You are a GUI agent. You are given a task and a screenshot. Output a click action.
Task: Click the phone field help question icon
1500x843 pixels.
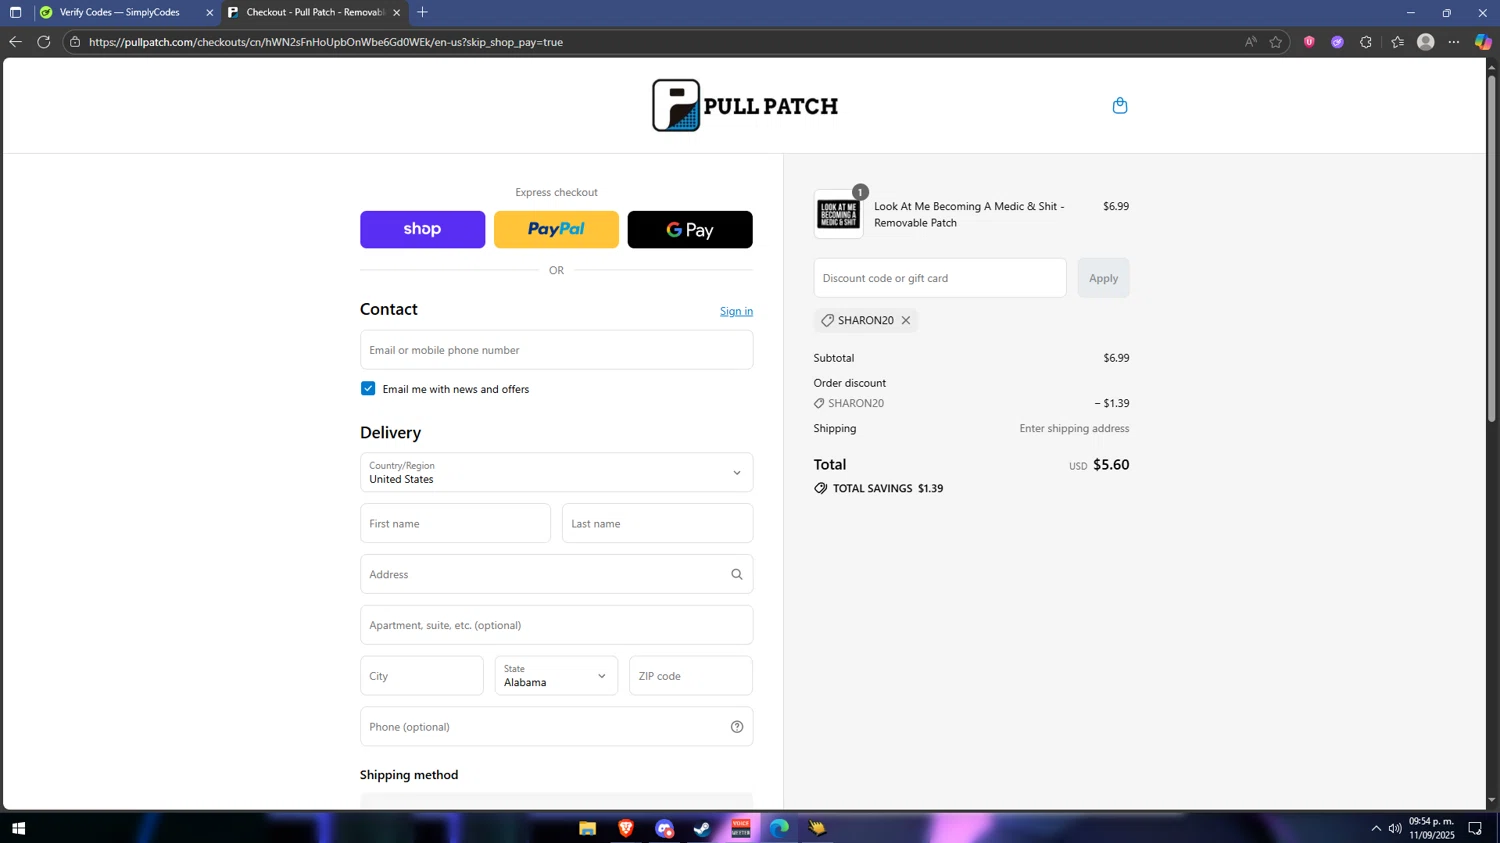click(737, 727)
